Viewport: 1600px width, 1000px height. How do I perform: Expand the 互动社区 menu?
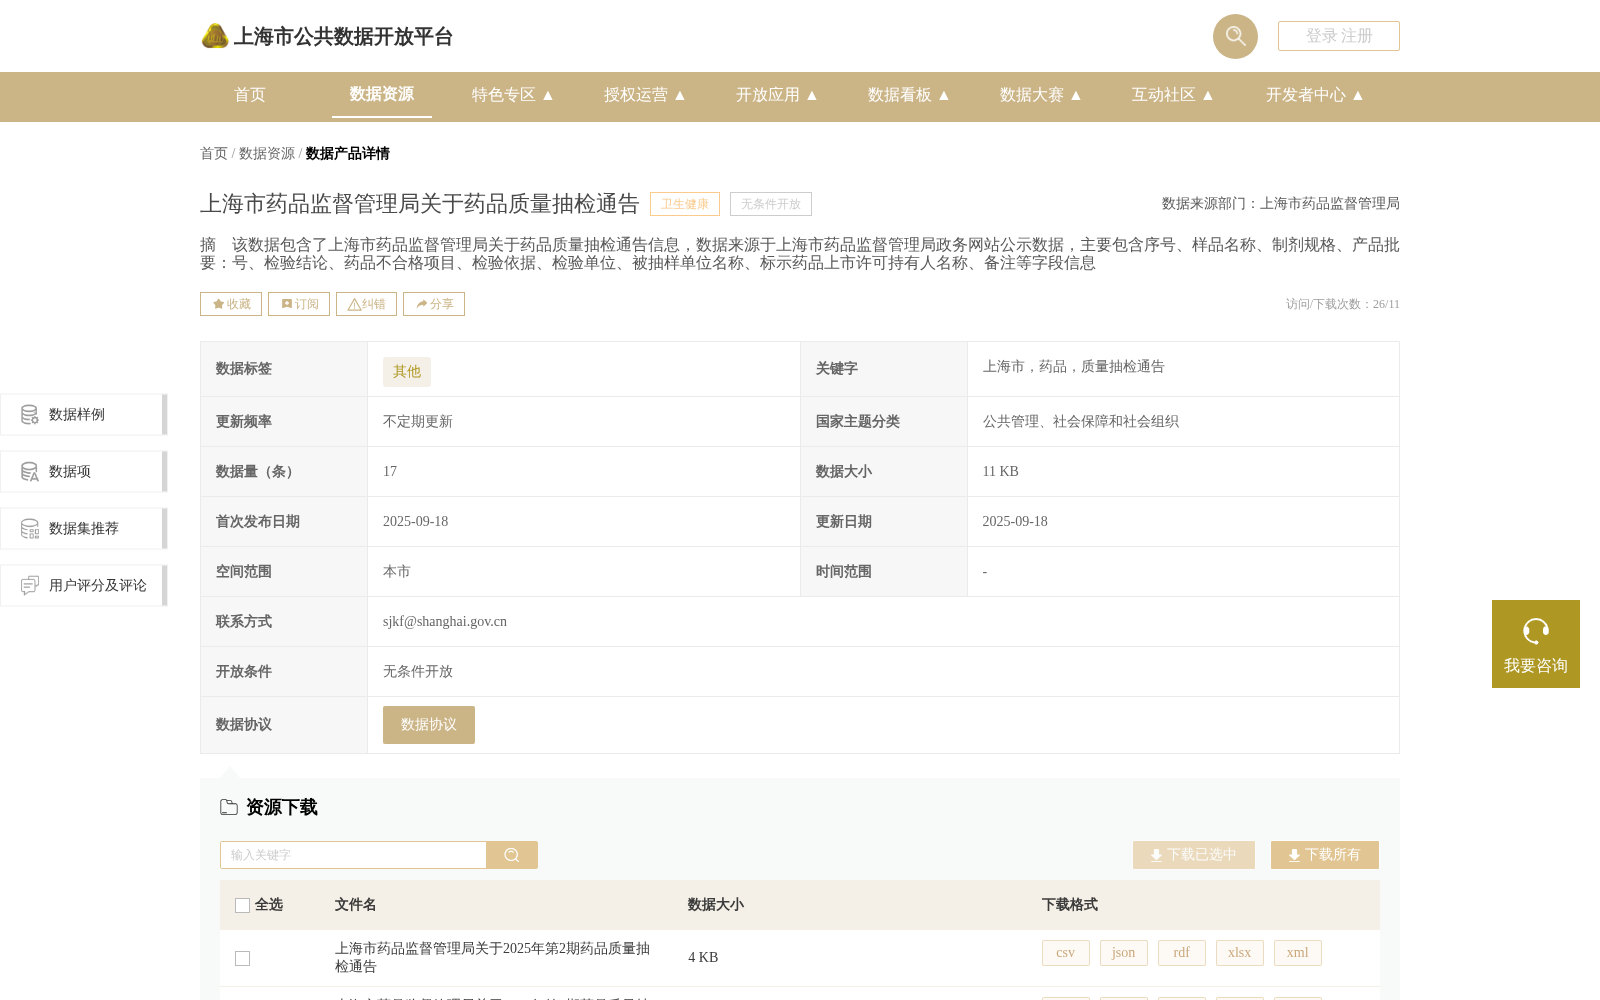point(1173,95)
